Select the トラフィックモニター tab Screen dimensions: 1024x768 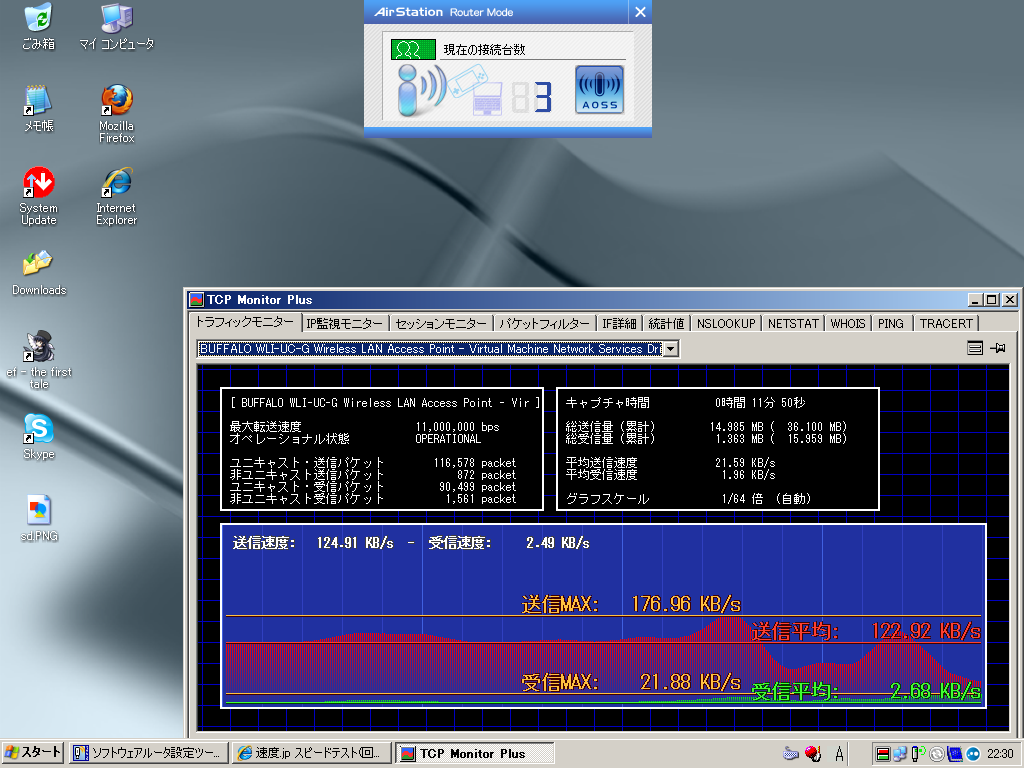pyautogui.click(x=246, y=322)
